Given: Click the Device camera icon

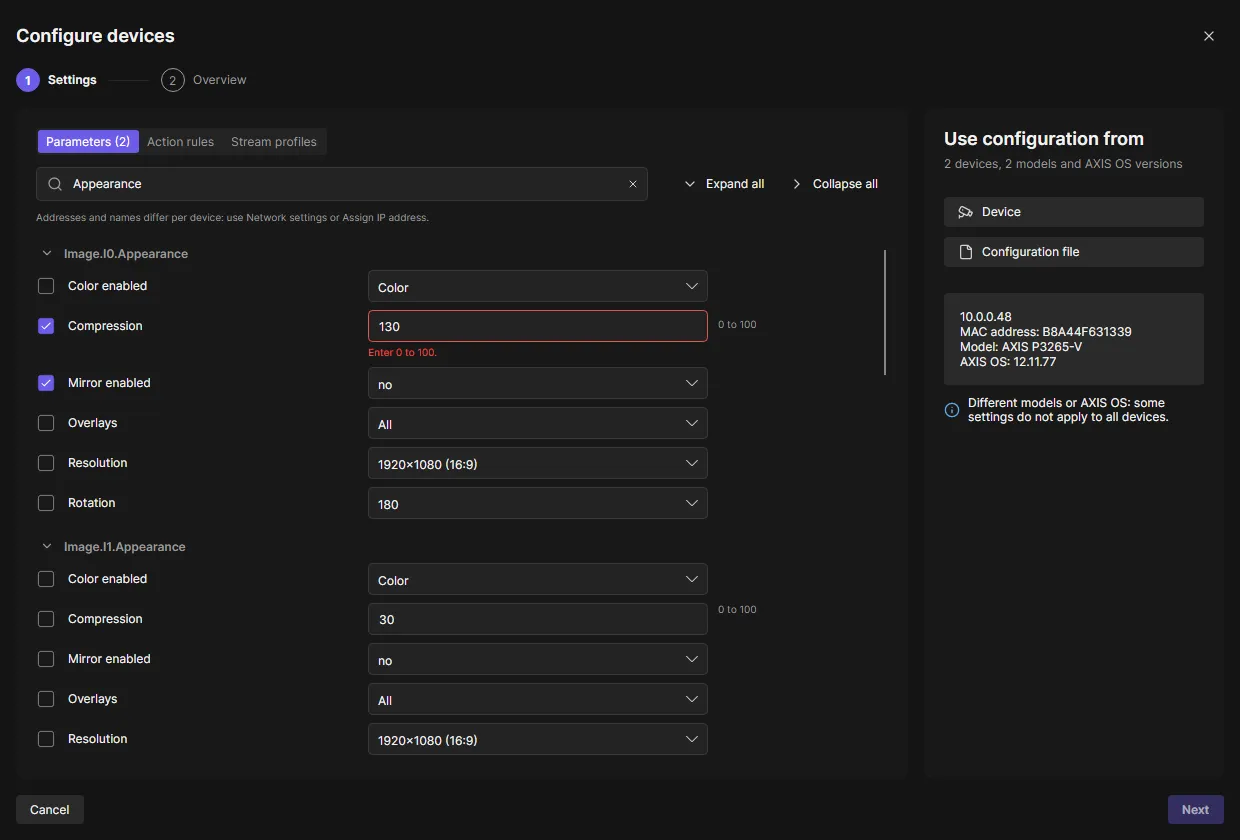Looking at the screenshot, I should pos(965,212).
